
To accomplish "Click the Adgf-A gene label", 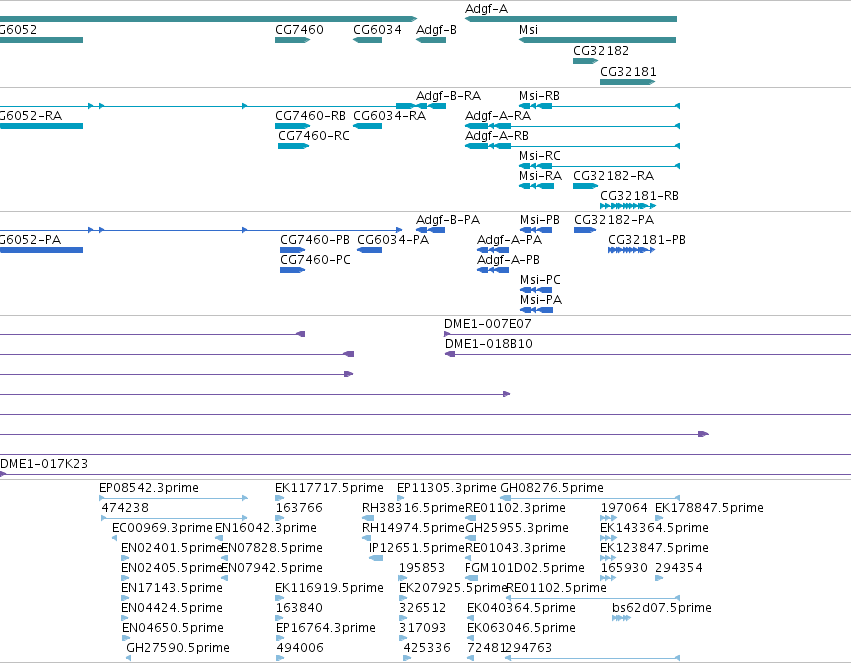I will point(486,9).
